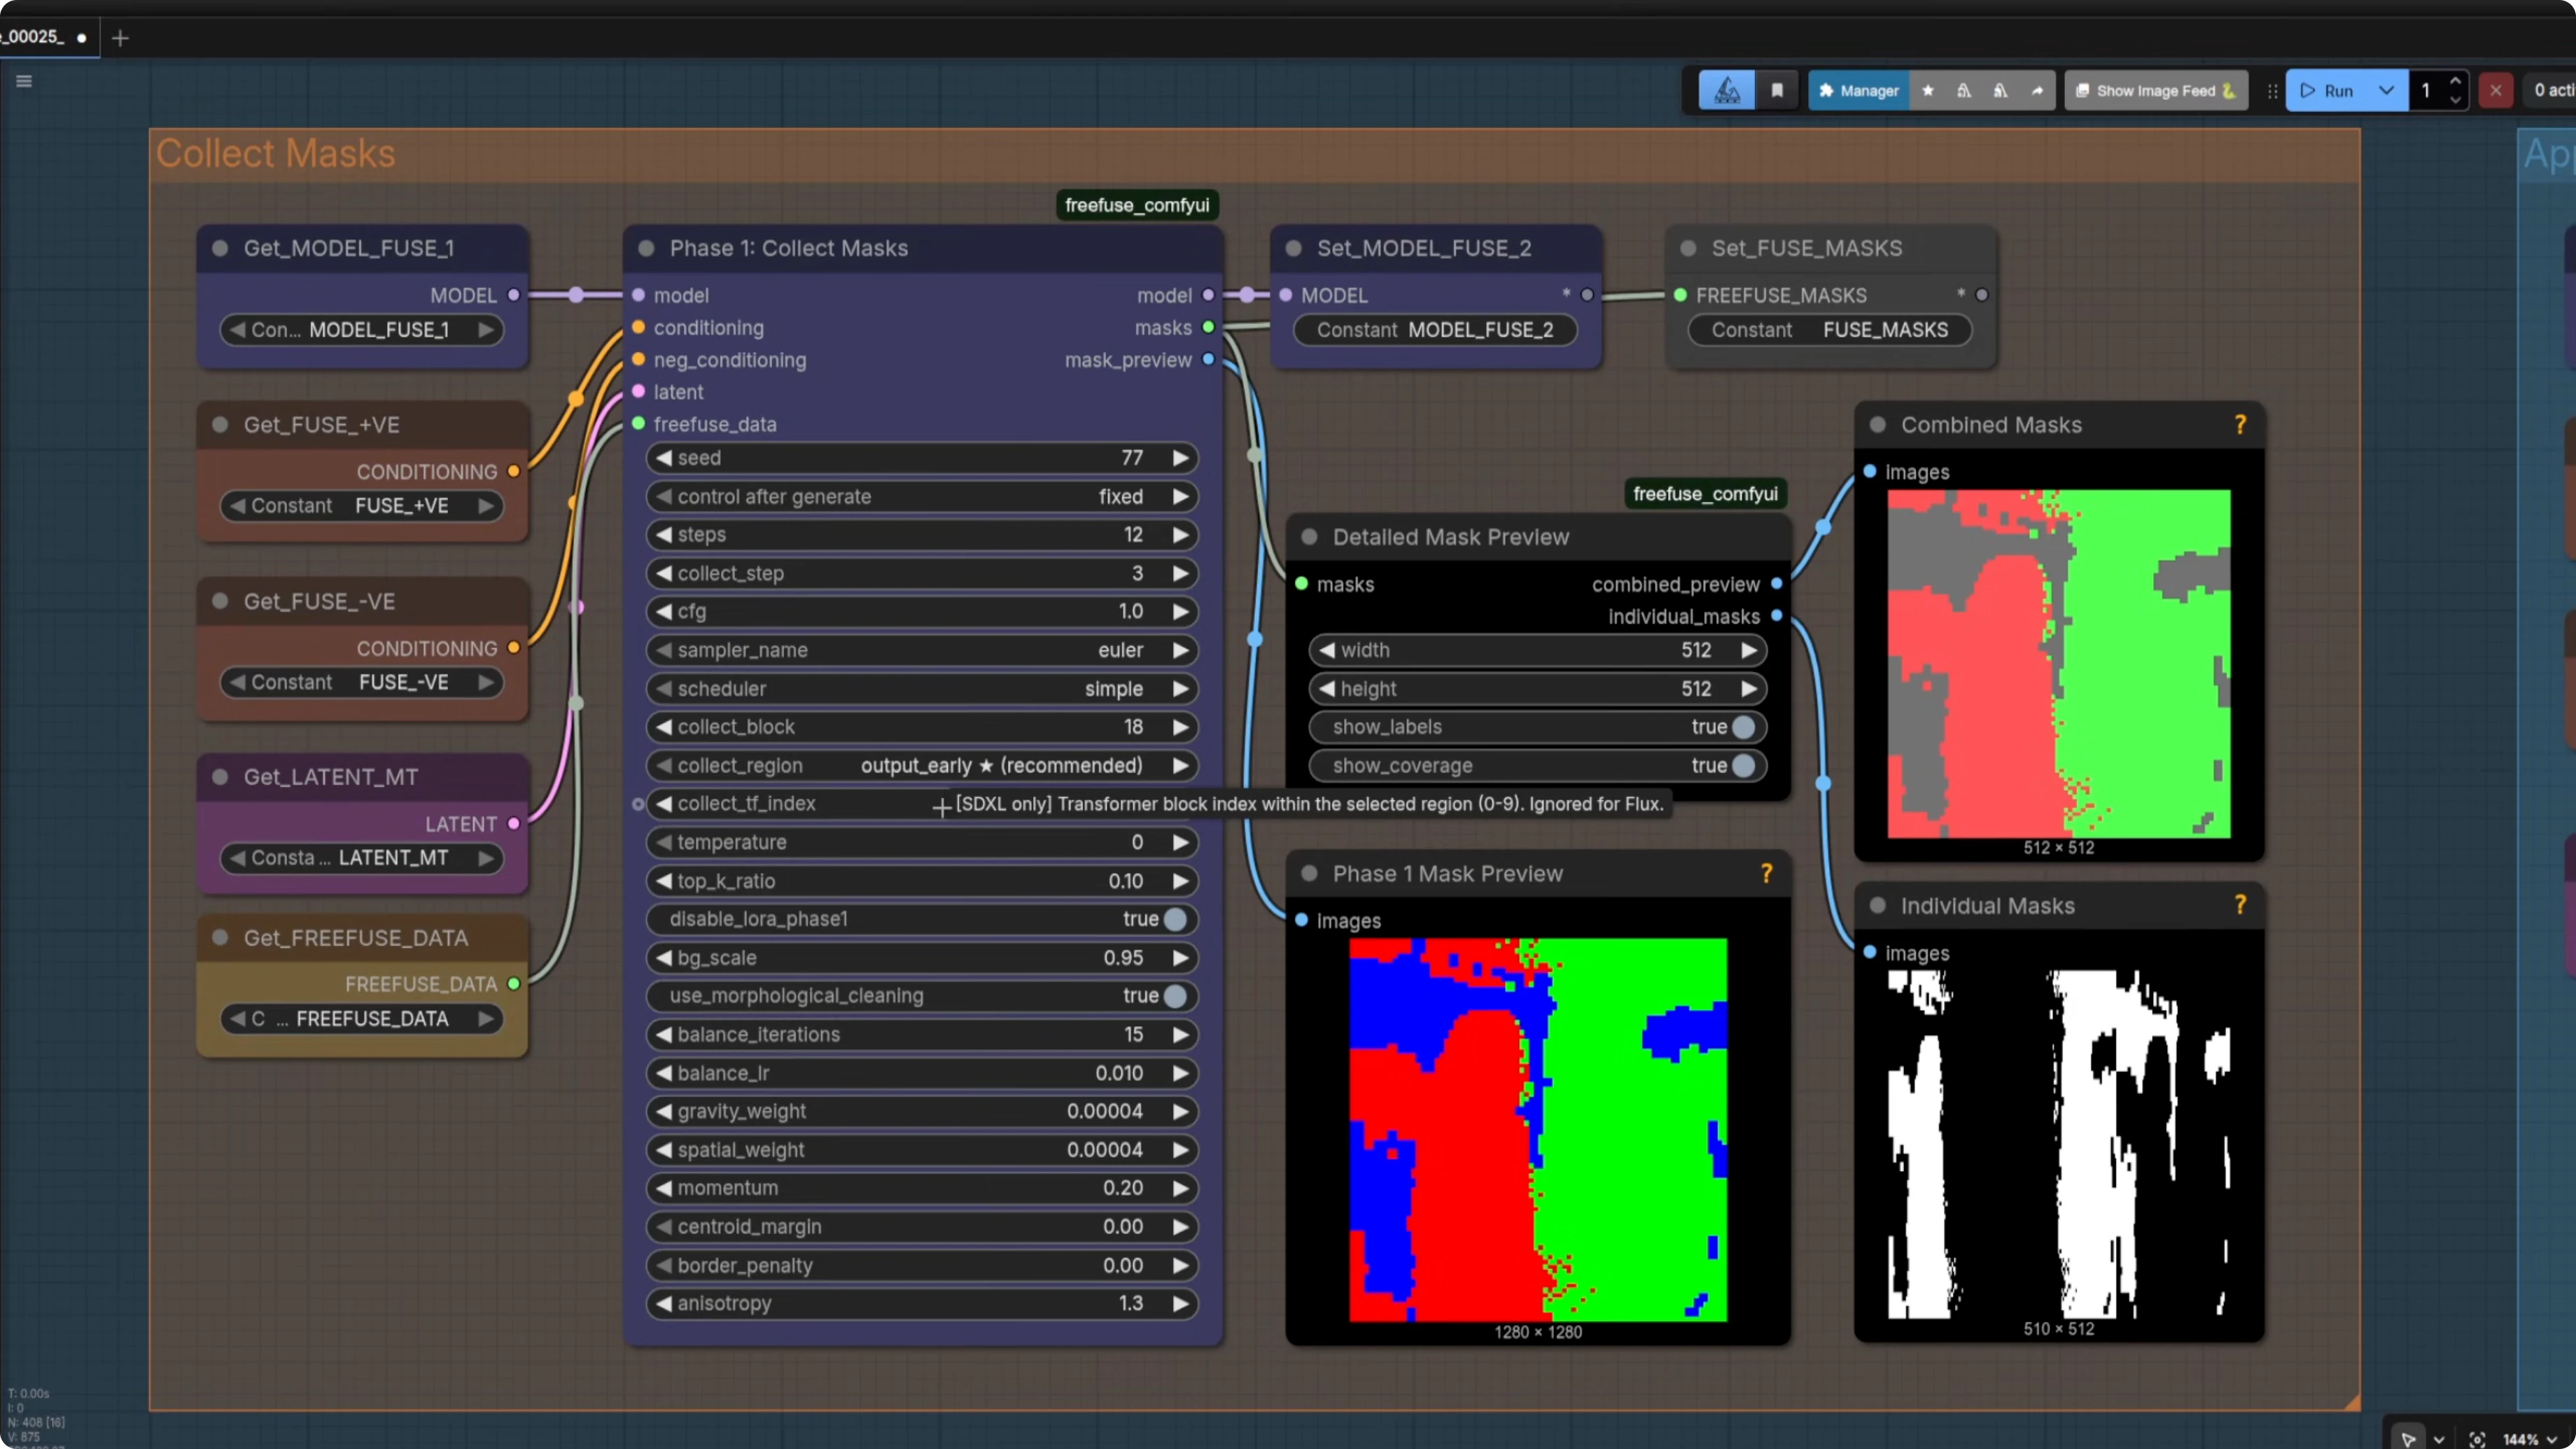2576x1449 pixels.
Task: Toggle show_labels in Detailed Mask Preview
Action: (x=1743, y=727)
